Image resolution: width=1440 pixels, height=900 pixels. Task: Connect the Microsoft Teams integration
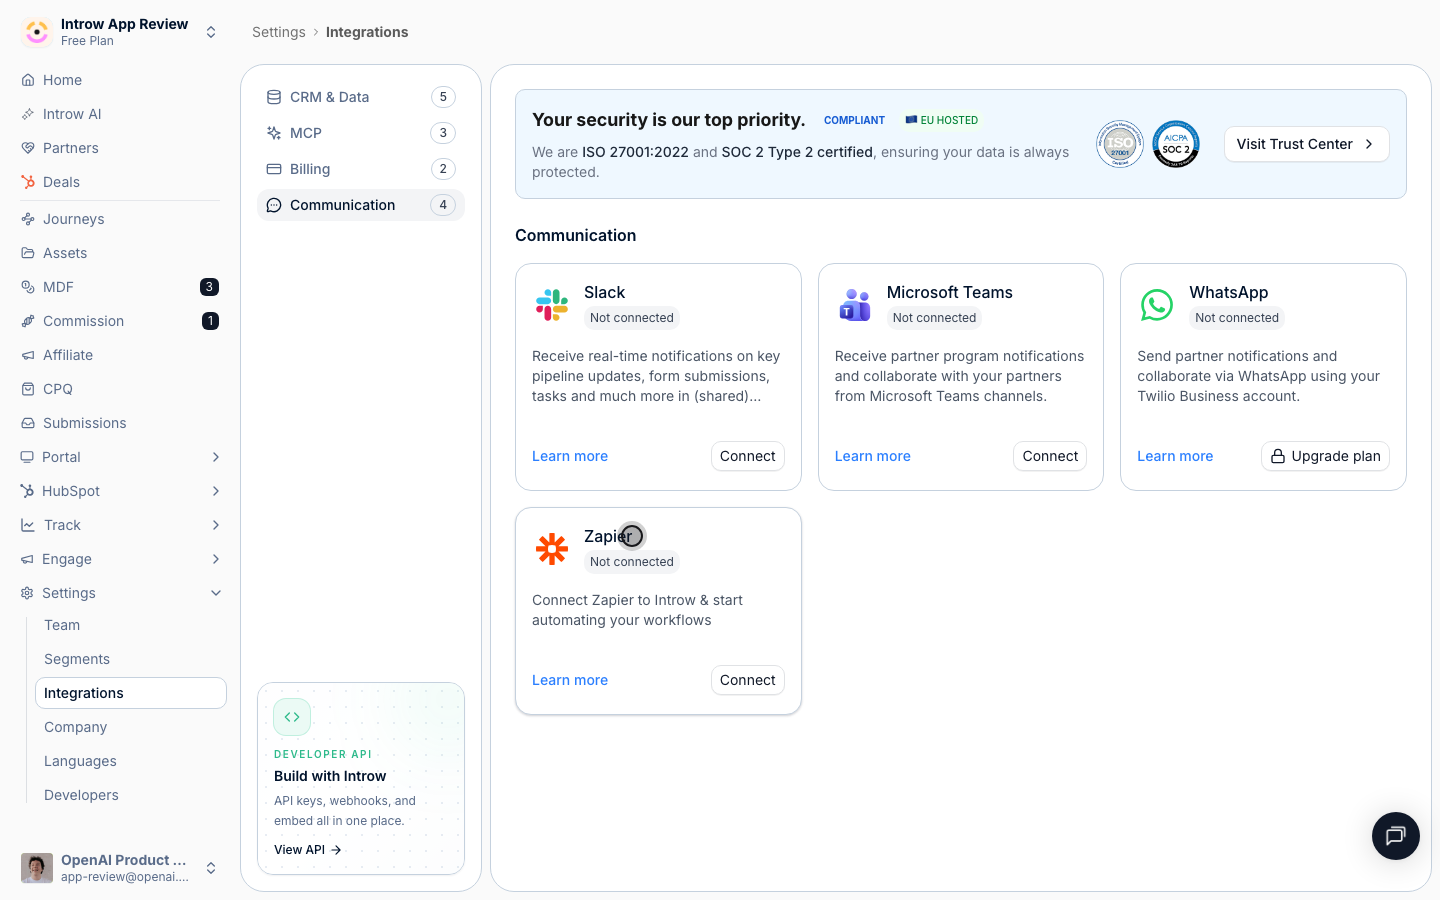click(x=1050, y=456)
